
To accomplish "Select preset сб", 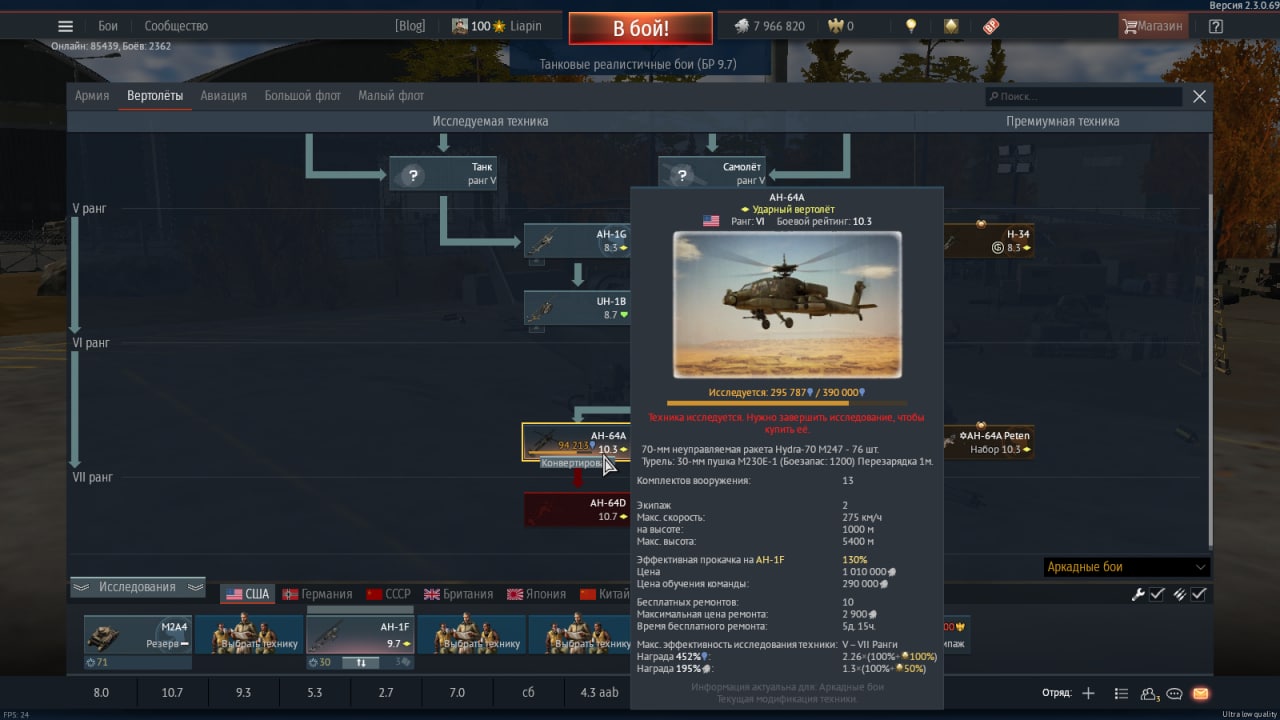I will click(x=528, y=692).
